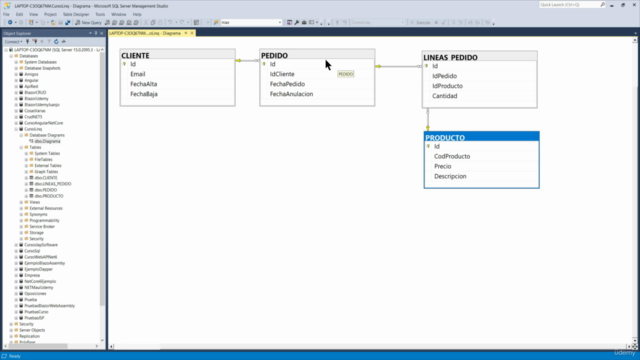This screenshot has height=360, width=640.
Task: Open the Table Designer menu
Action: point(76,14)
